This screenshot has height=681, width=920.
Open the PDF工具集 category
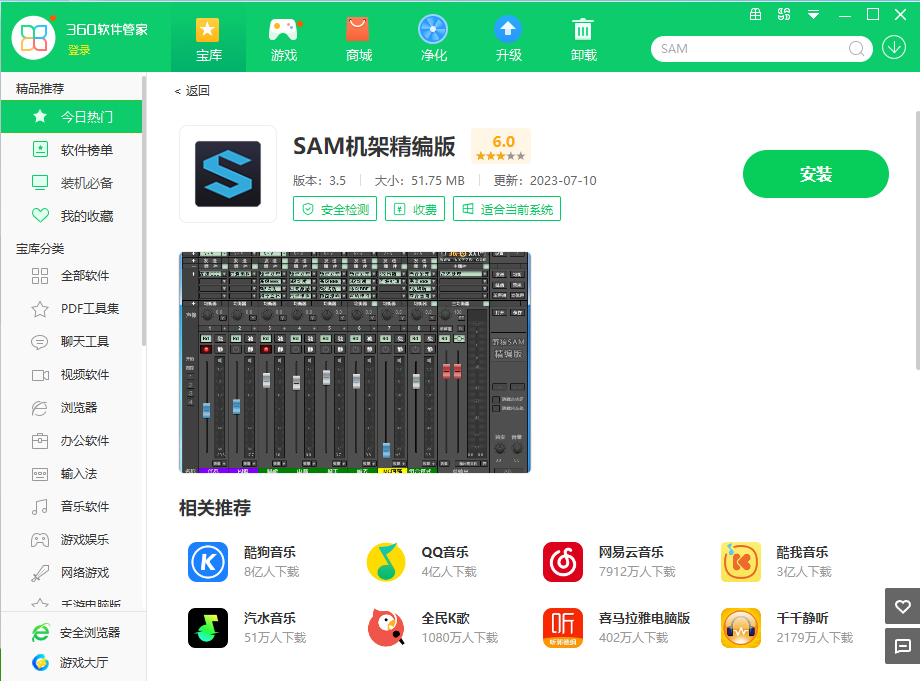click(x=72, y=309)
